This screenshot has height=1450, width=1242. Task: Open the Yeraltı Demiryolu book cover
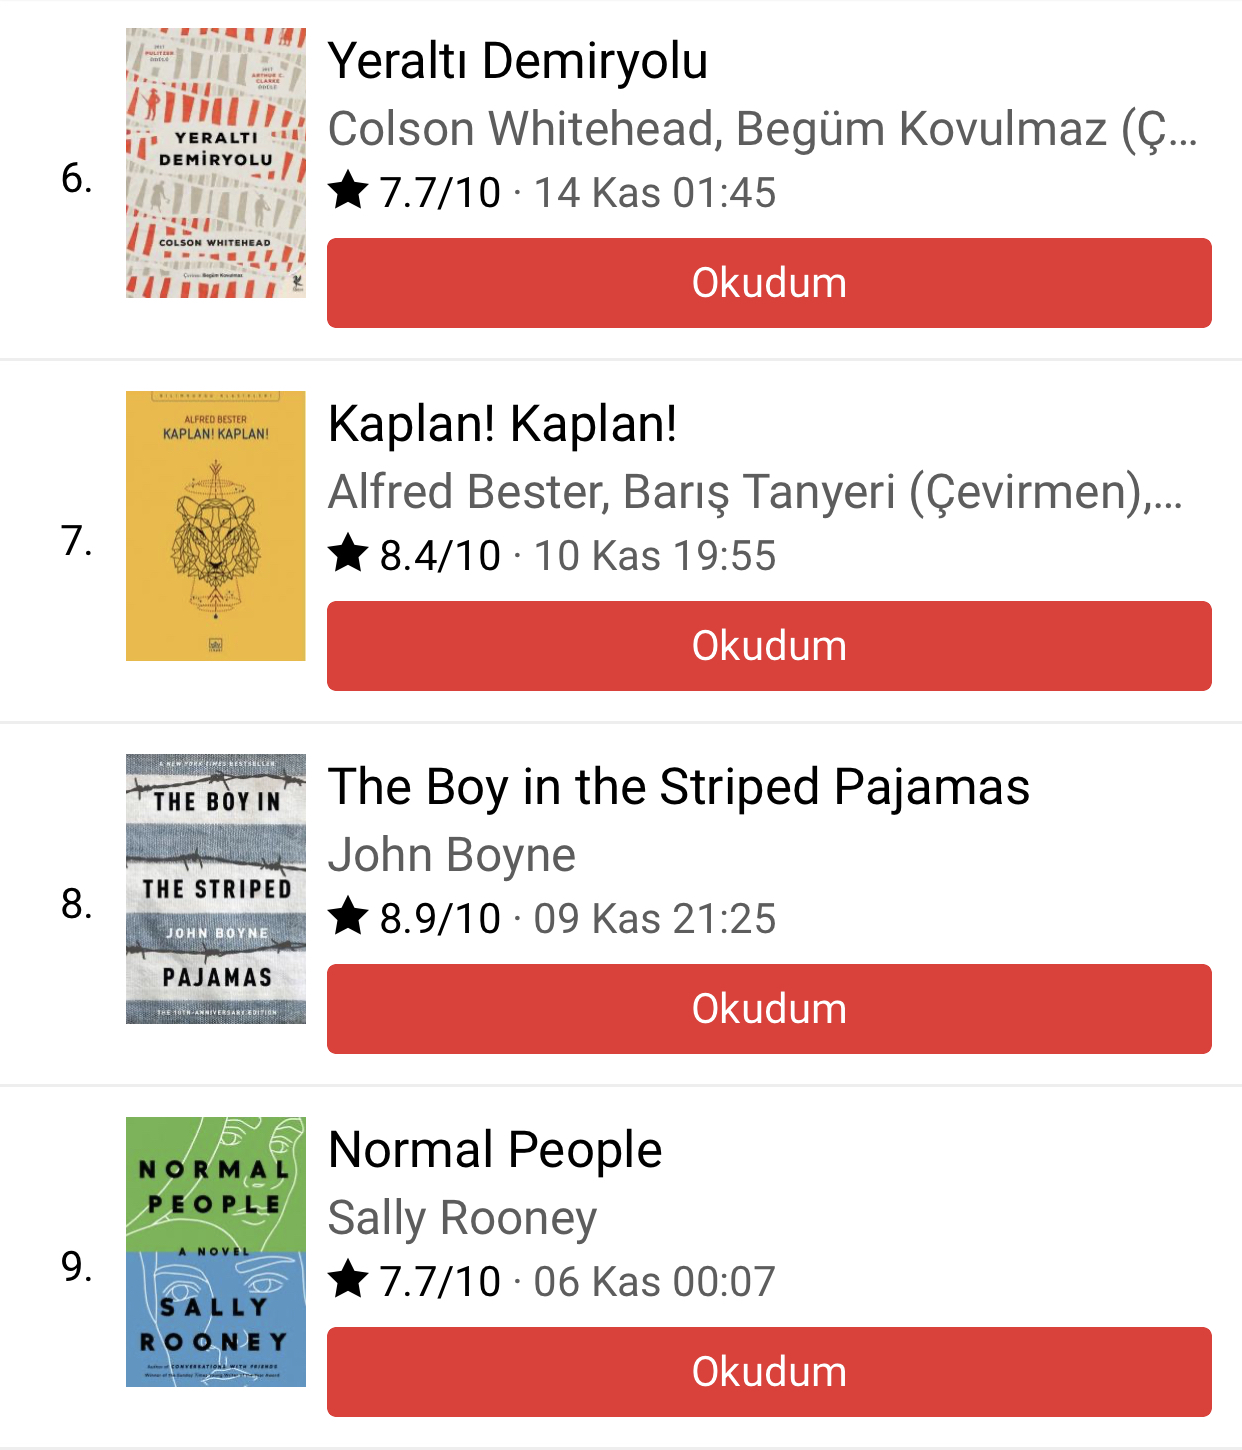click(215, 163)
